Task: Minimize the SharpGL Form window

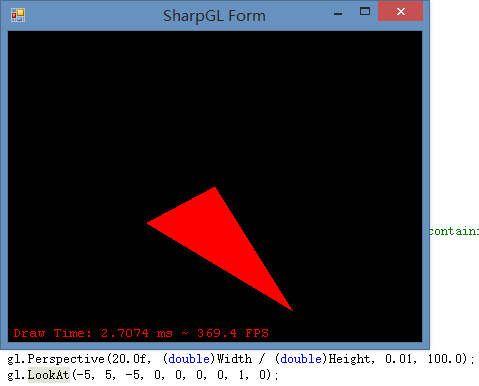Action: tap(338, 14)
